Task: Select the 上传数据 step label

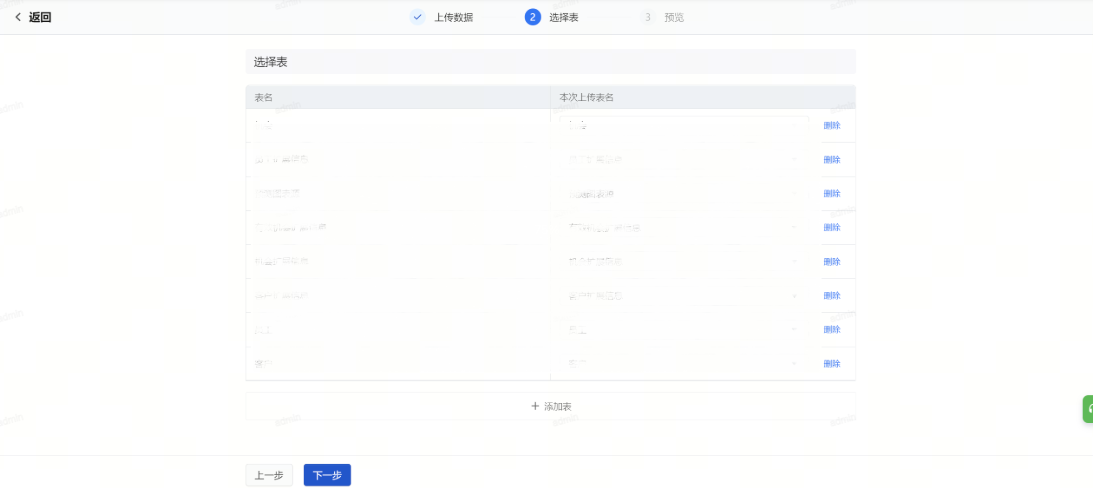Action: pos(454,17)
